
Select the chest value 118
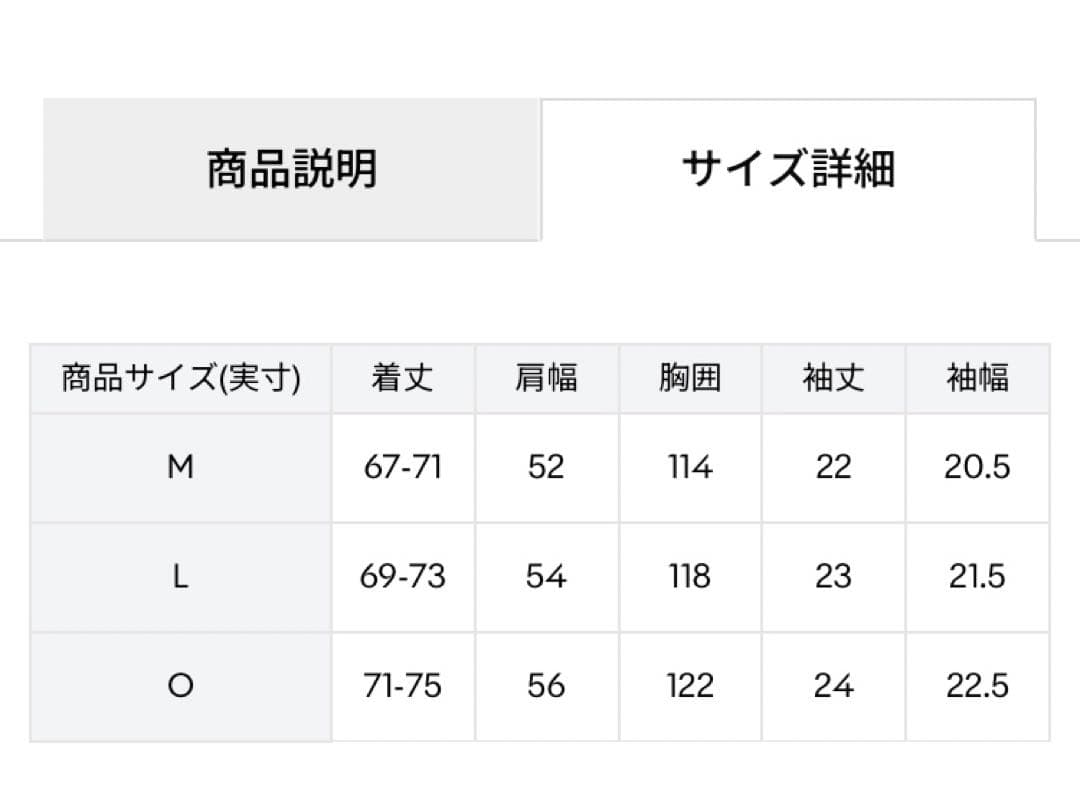690,577
